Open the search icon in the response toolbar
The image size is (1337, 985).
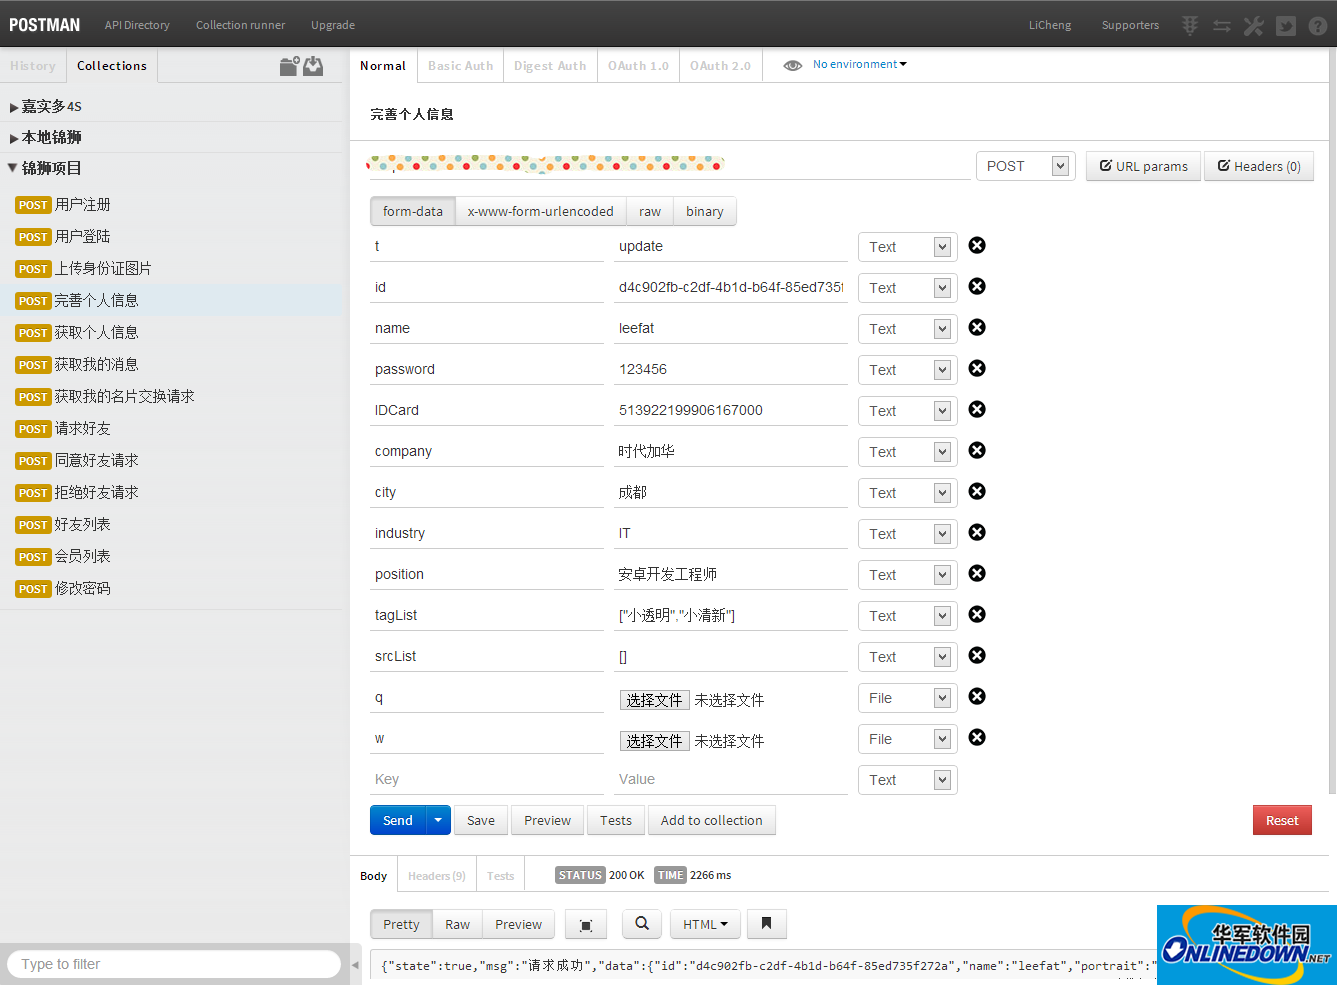641,923
